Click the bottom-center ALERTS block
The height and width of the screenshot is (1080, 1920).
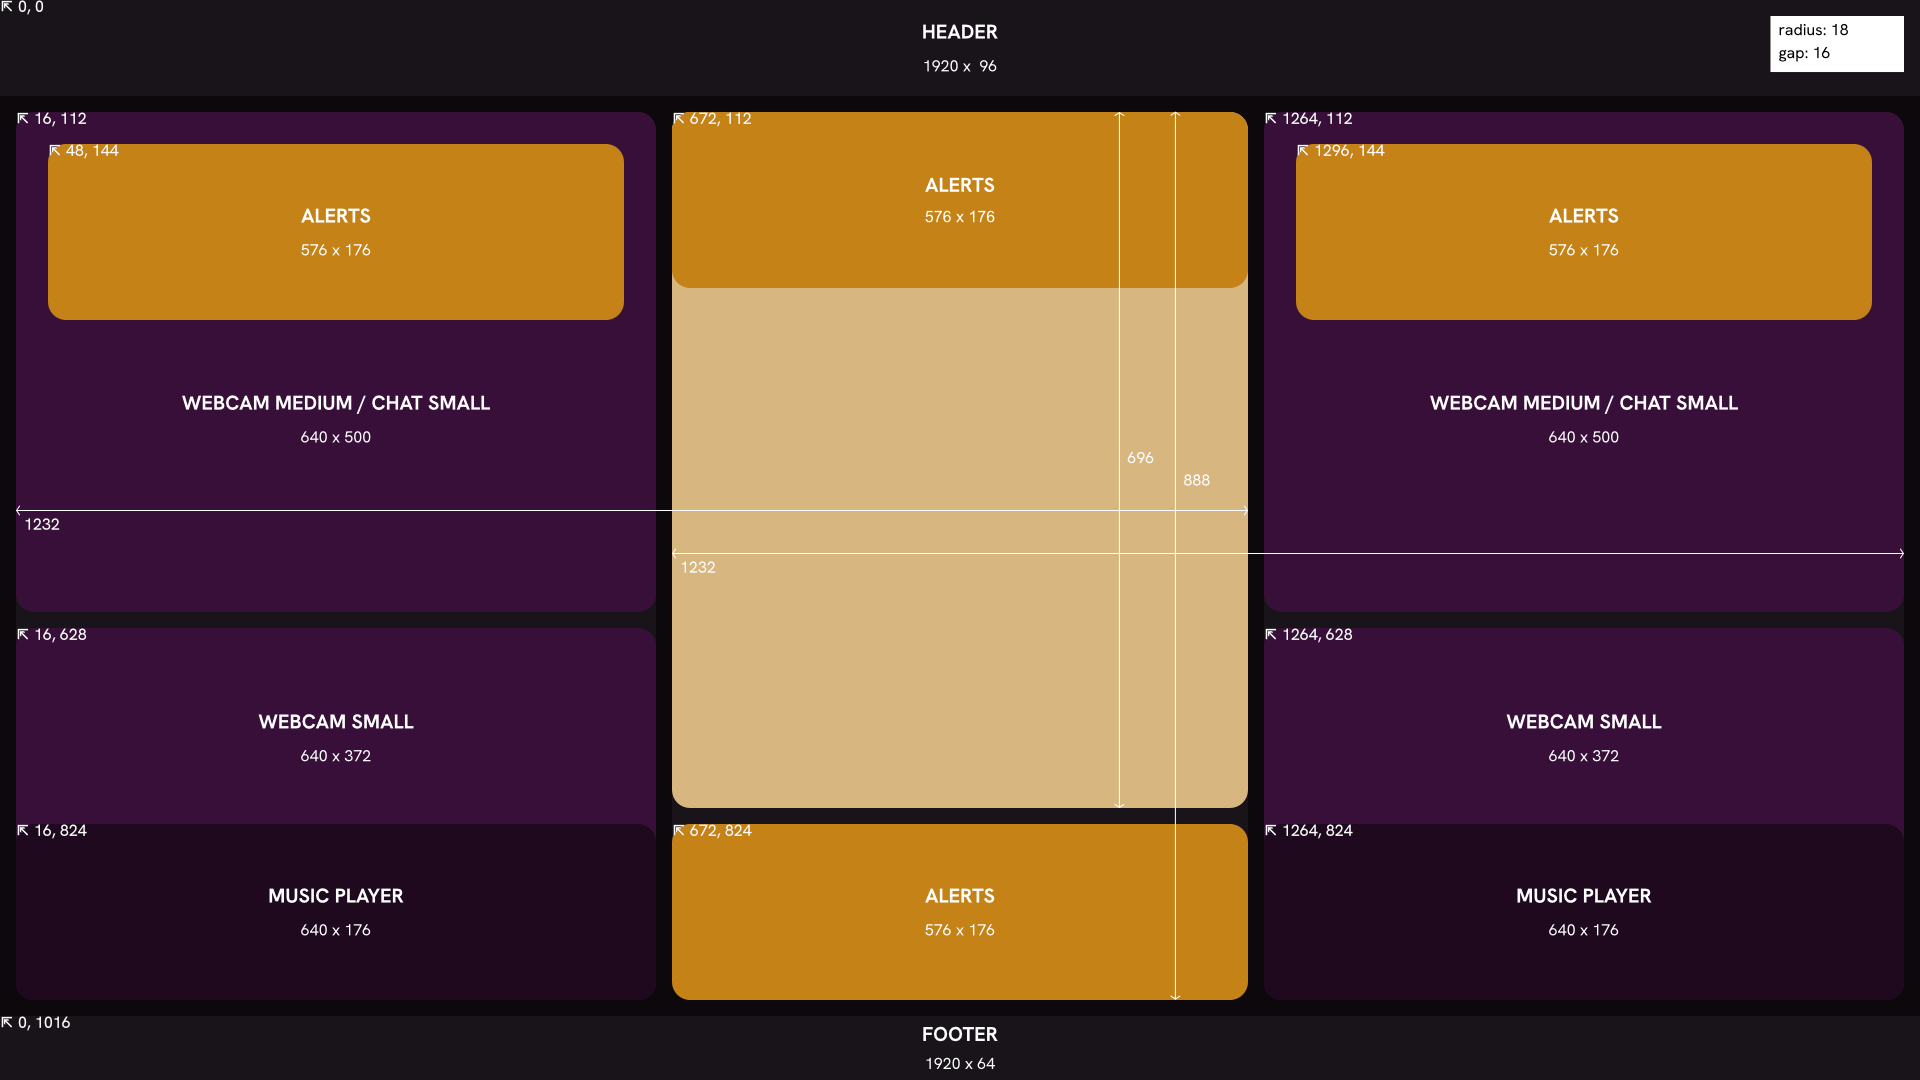[x=959, y=912]
